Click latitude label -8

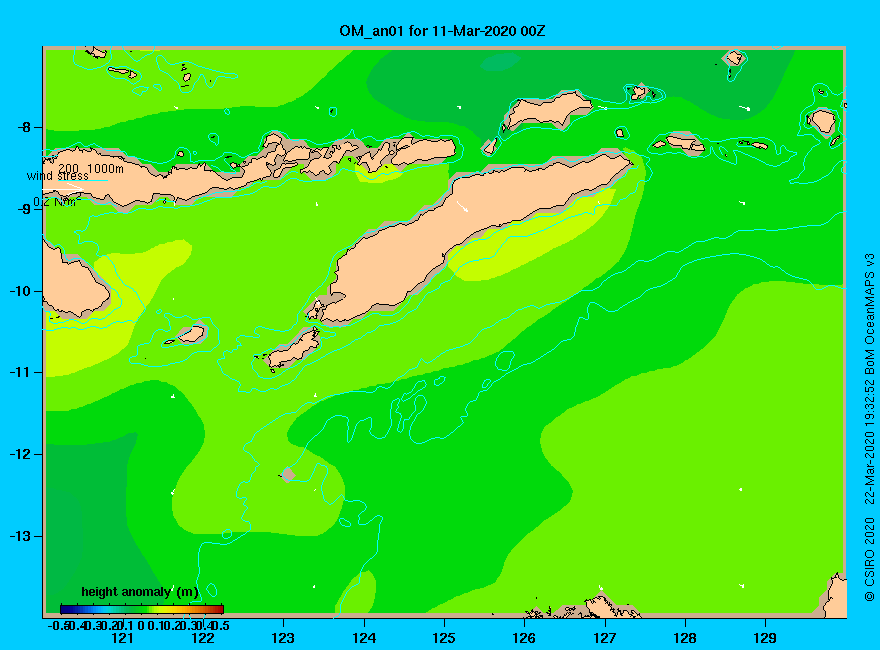click(25, 127)
